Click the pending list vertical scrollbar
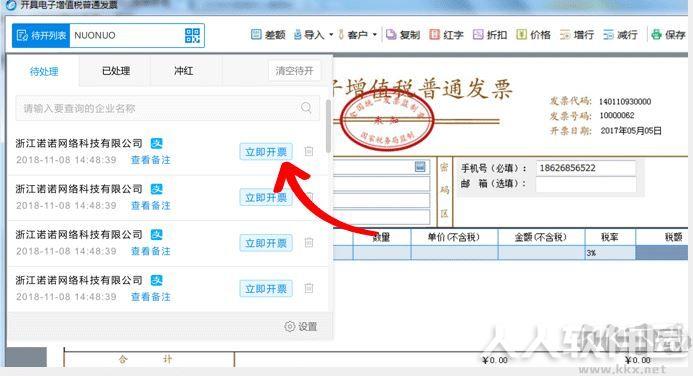The width and height of the screenshot is (693, 376). (x=328, y=127)
